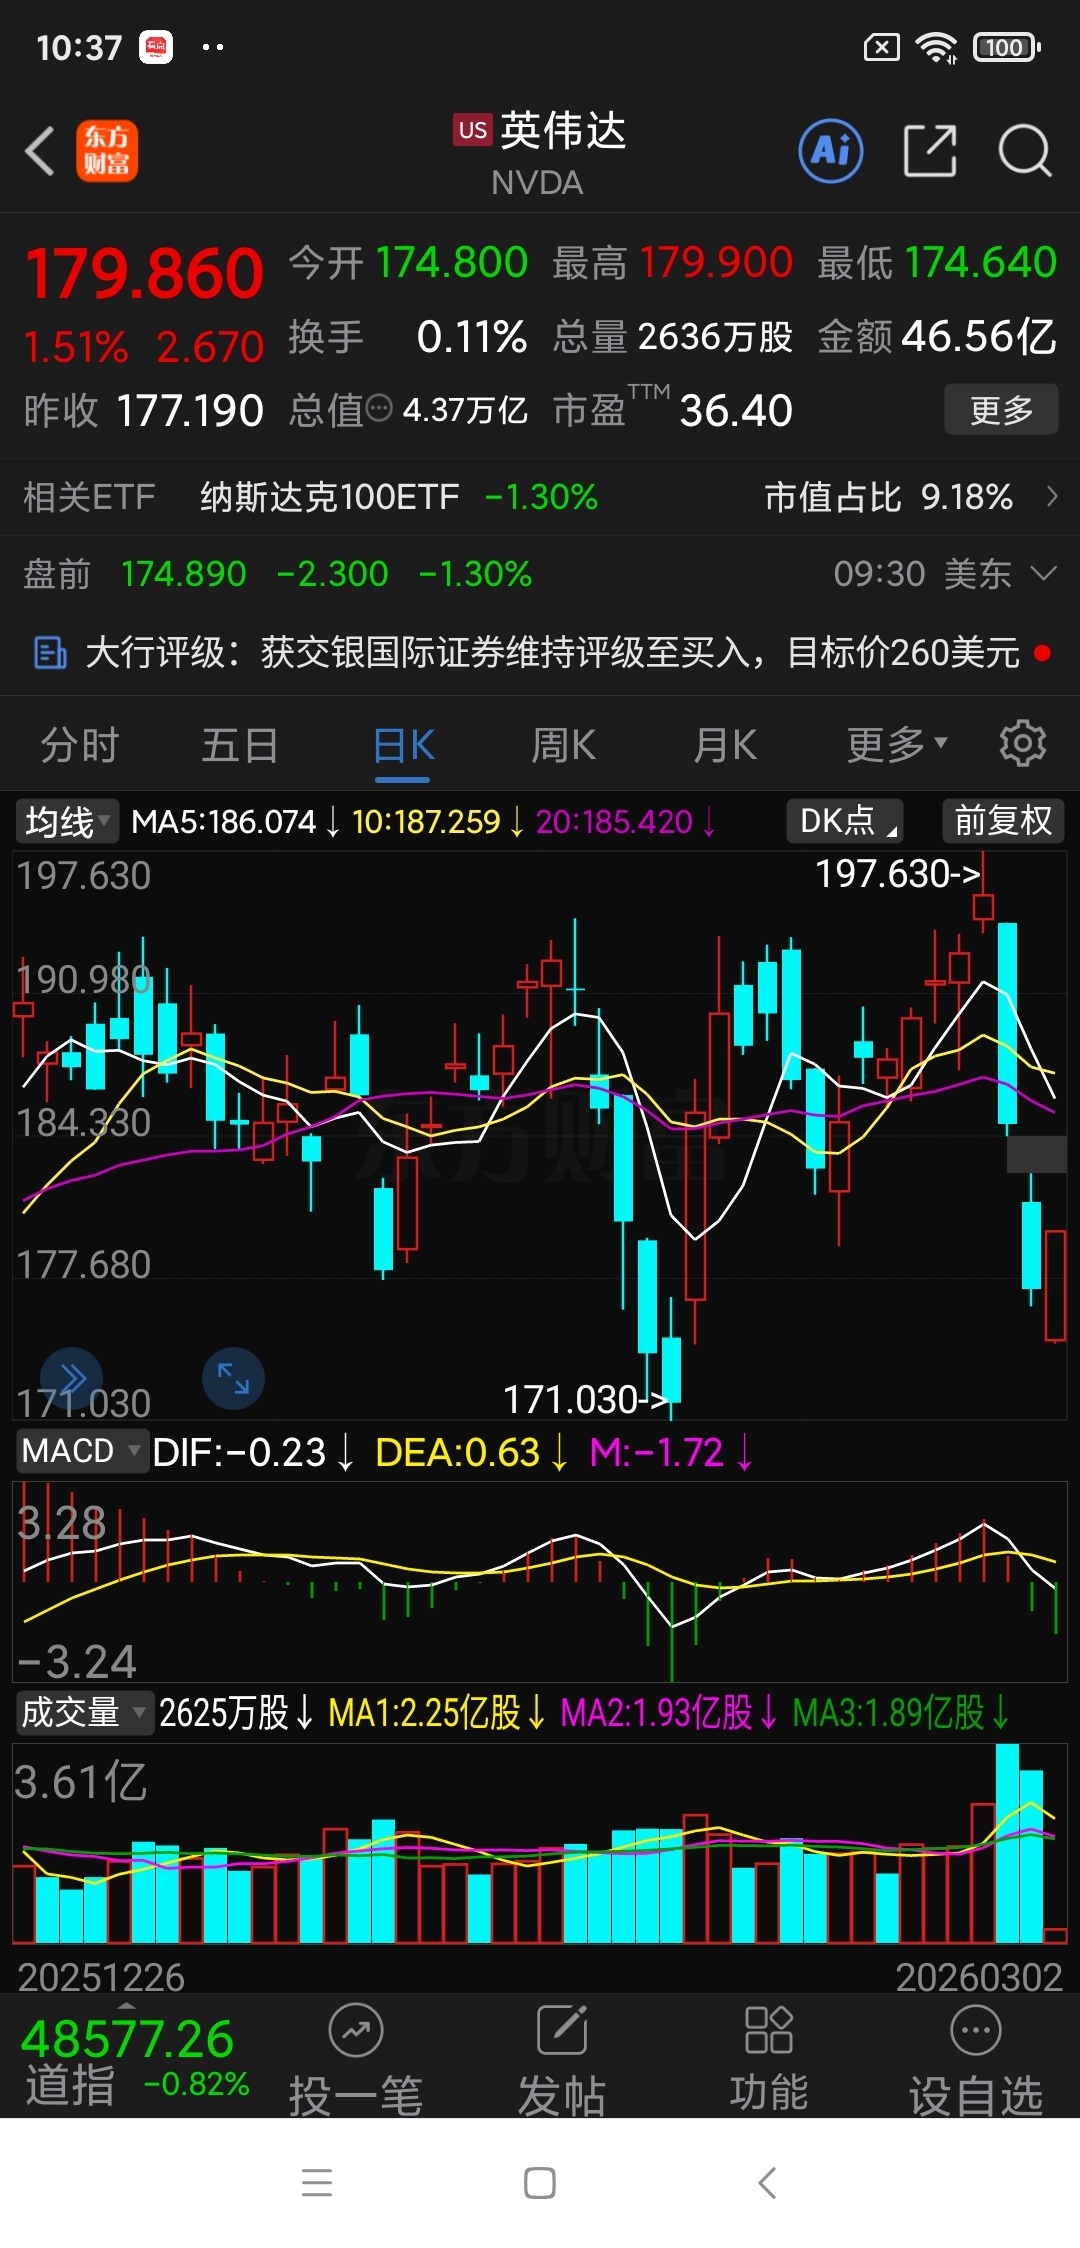Tap the 20251226 start date label
The height and width of the screenshot is (2248, 1080).
[x=101, y=1977]
